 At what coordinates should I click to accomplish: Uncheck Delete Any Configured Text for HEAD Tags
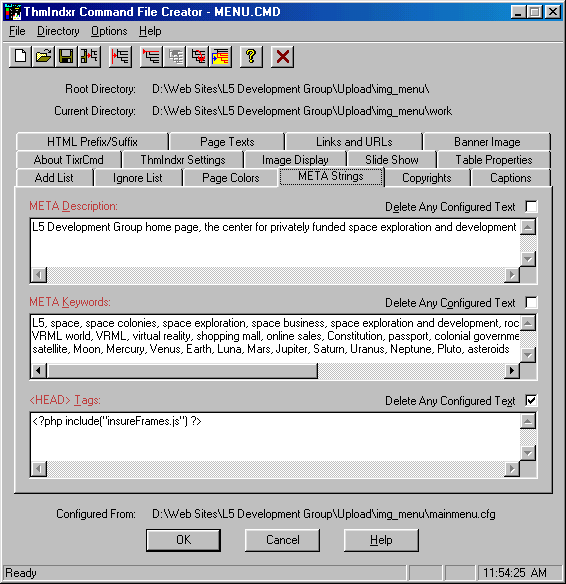(531, 400)
